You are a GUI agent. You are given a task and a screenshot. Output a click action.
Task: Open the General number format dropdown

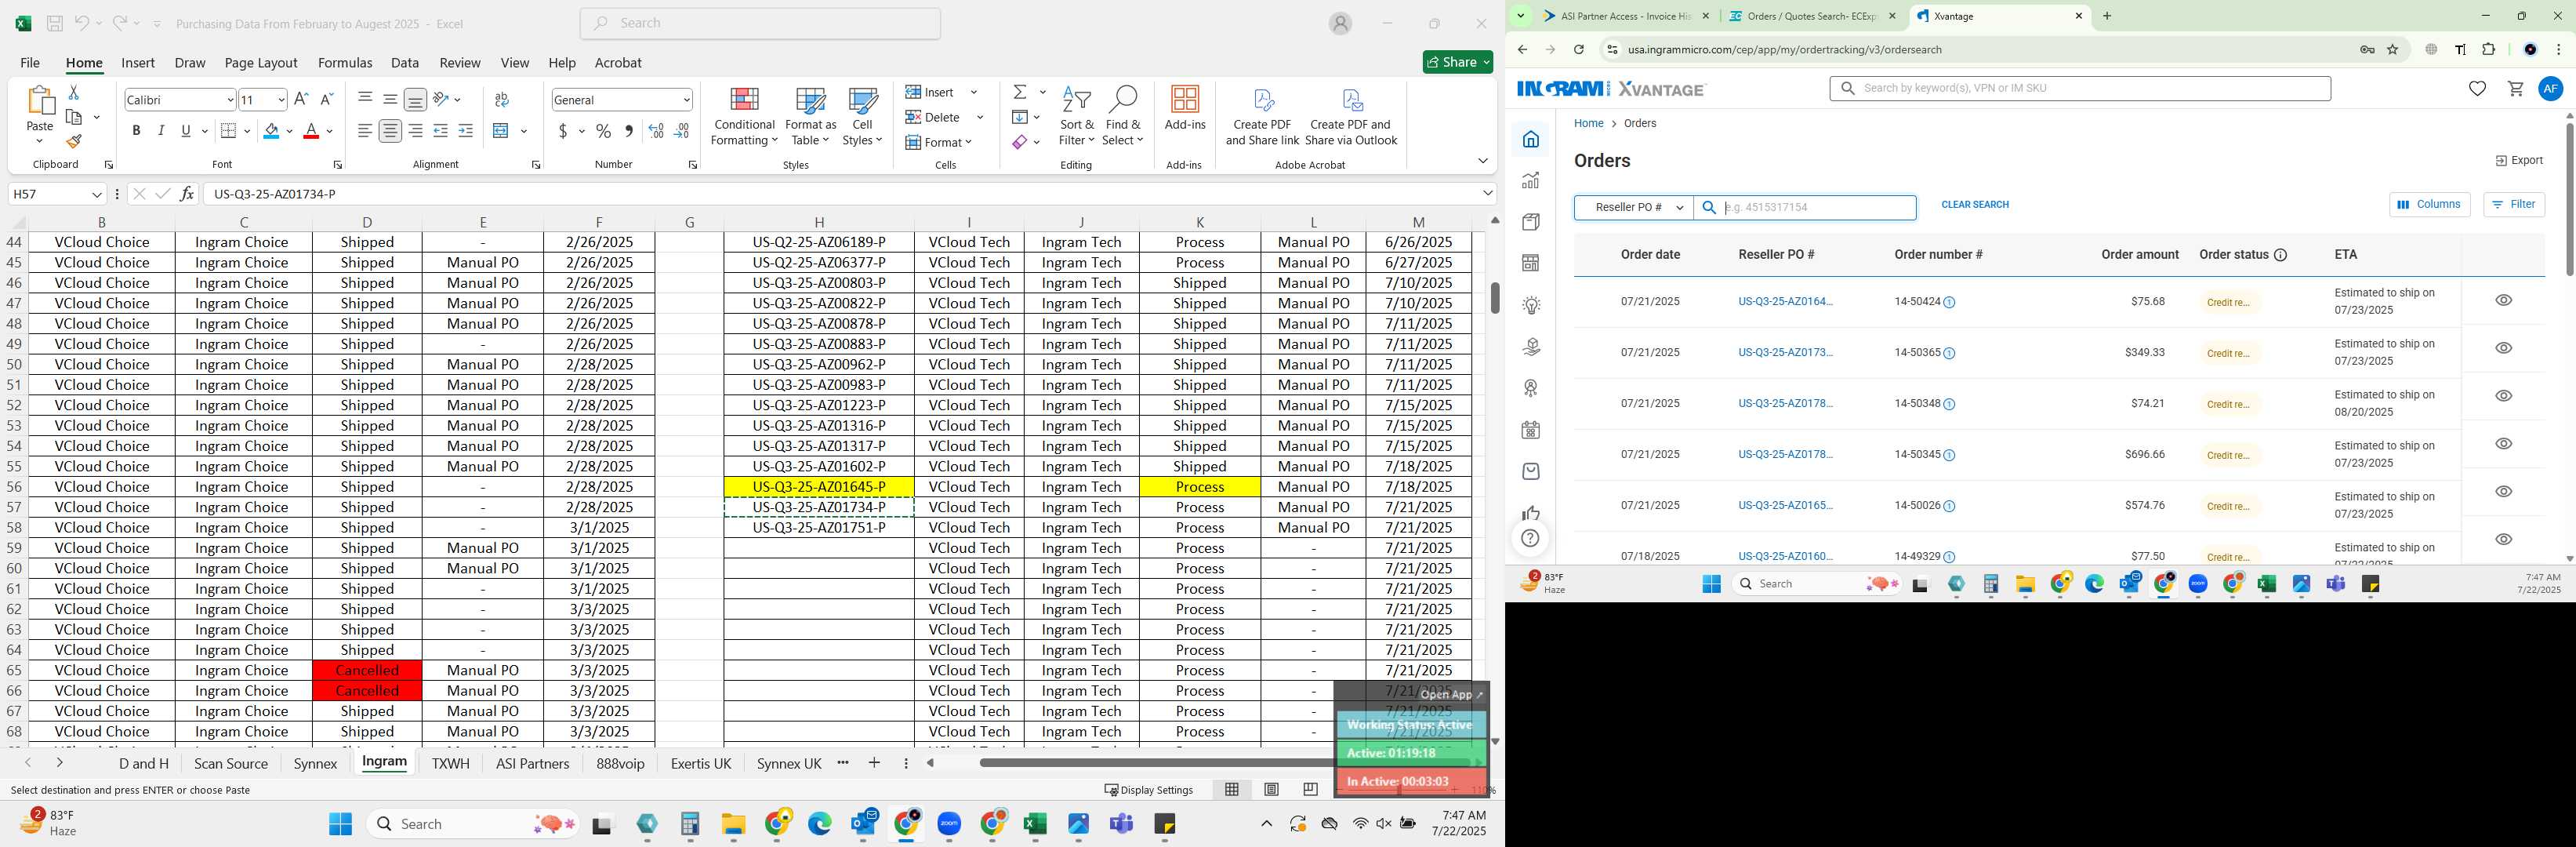click(x=686, y=100)
